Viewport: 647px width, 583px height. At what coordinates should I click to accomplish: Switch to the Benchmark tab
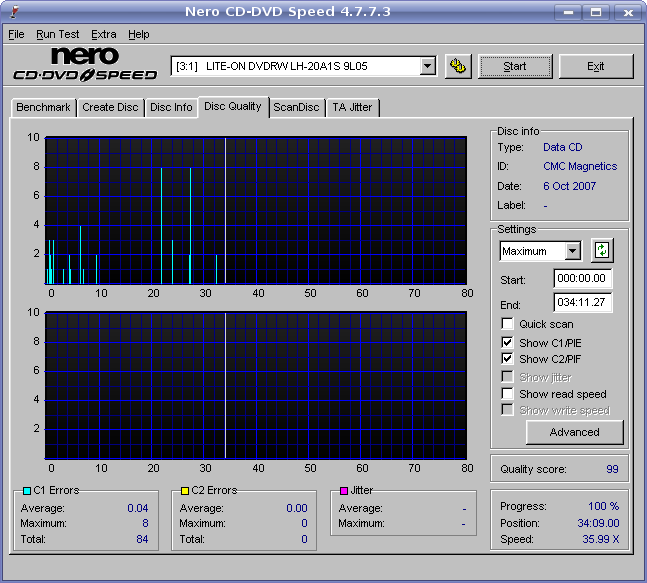tap(43, 108)
